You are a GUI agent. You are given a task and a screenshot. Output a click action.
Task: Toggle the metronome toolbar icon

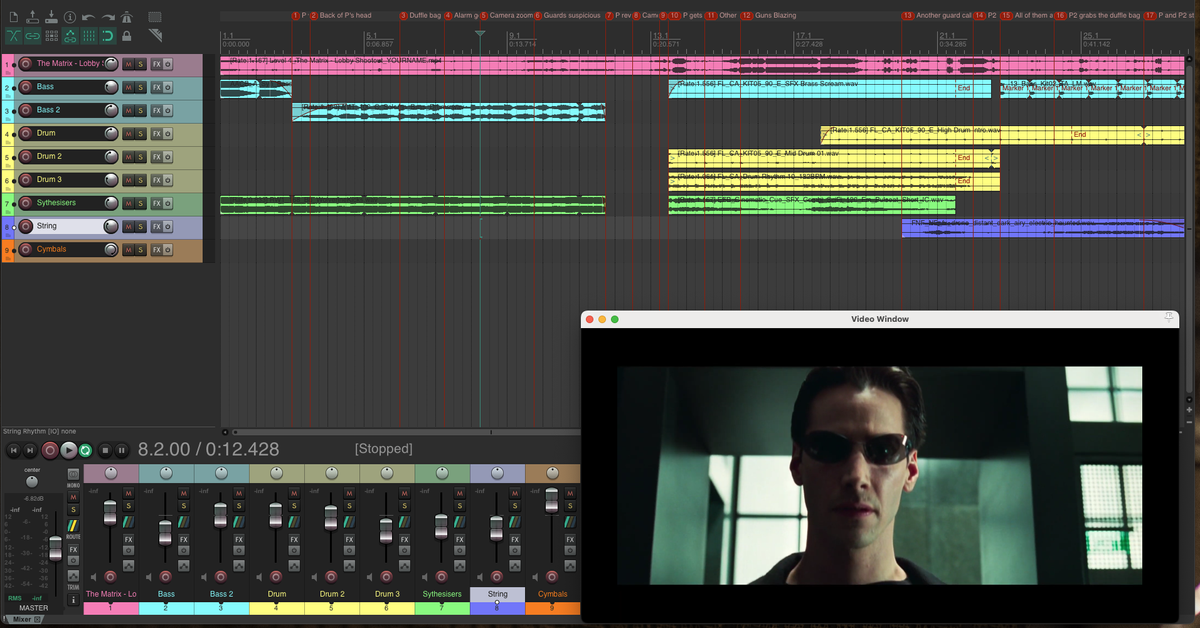126,17
